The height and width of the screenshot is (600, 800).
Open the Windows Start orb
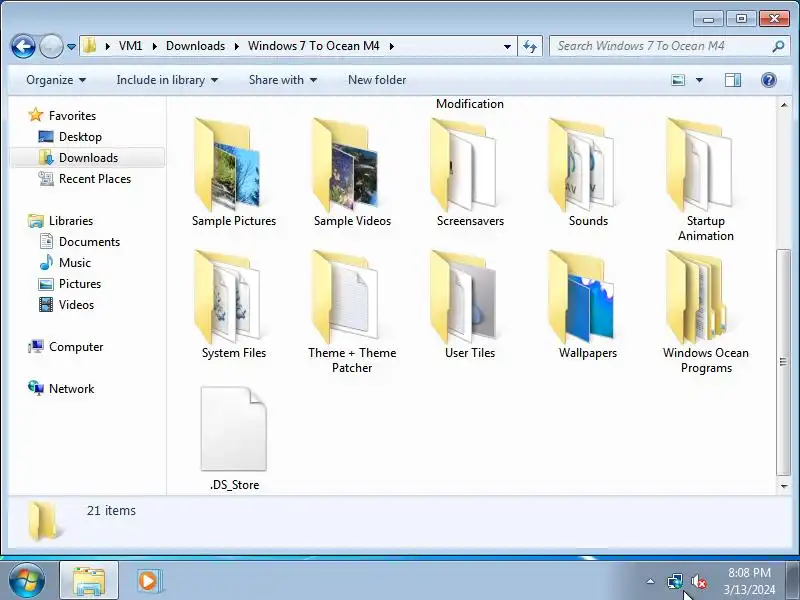[x=27, y=580]
